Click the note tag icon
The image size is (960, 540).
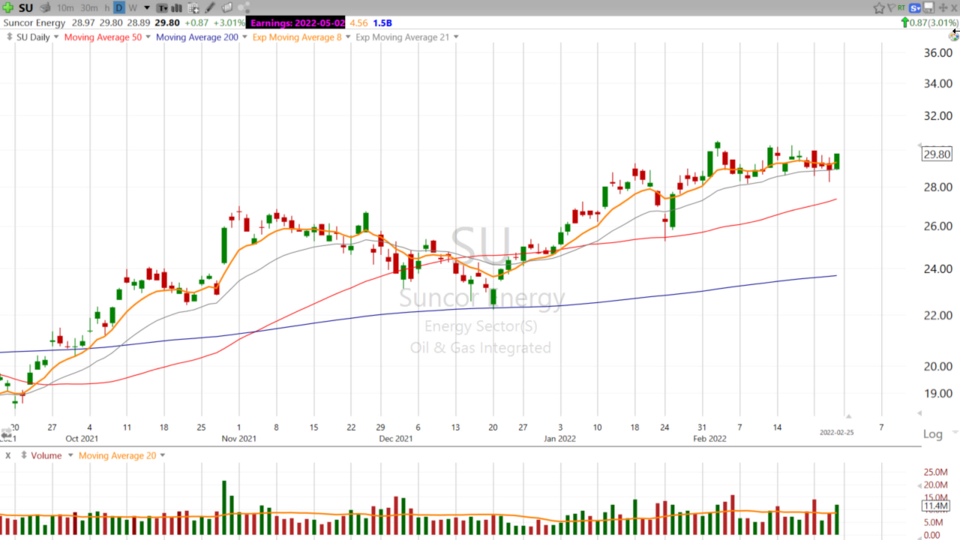[x=227, y=8]
